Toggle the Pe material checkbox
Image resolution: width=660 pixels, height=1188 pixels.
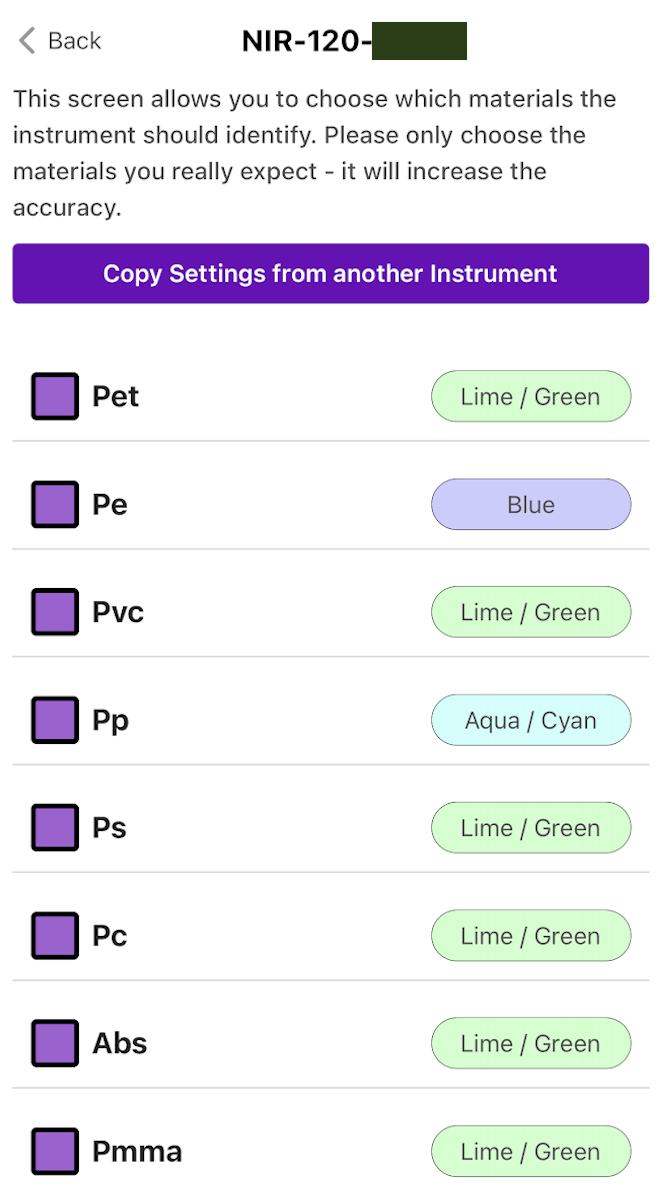tap(55, 504)
